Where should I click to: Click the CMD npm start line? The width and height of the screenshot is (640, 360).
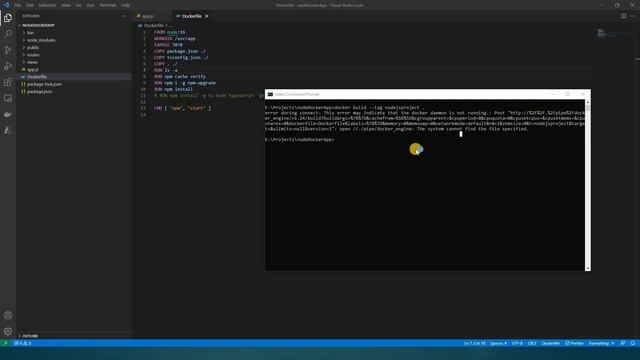pos(182,108)
